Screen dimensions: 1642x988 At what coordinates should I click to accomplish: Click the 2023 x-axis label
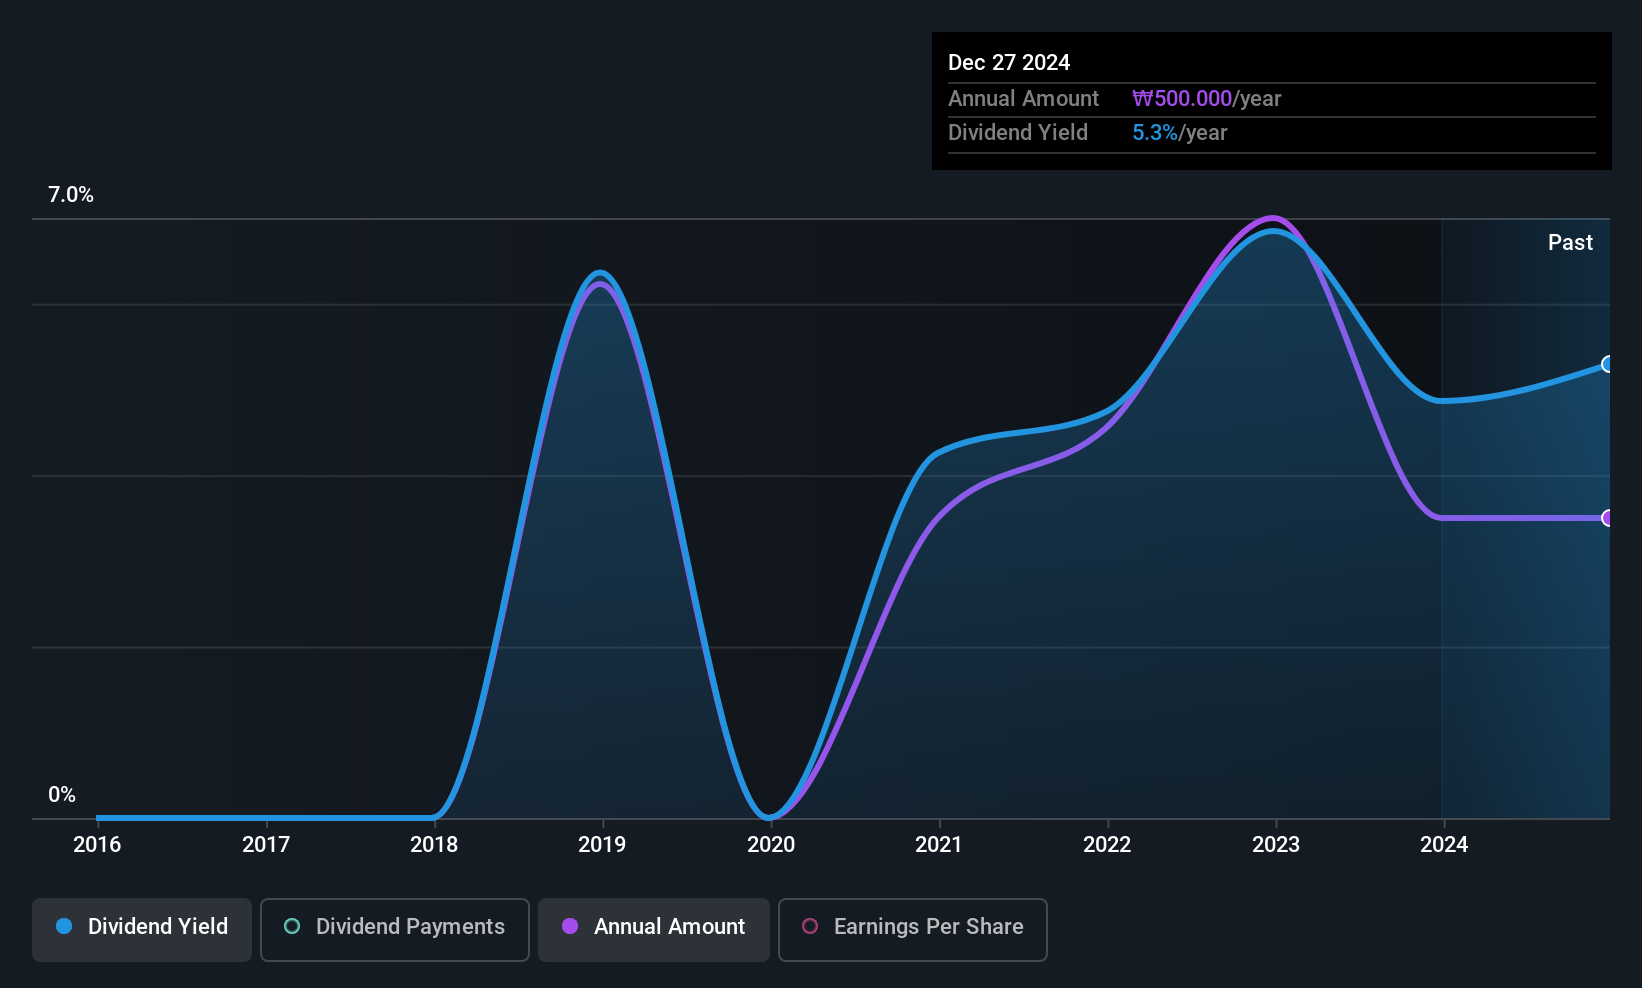pyautogui.click(x=1276, y=845)
